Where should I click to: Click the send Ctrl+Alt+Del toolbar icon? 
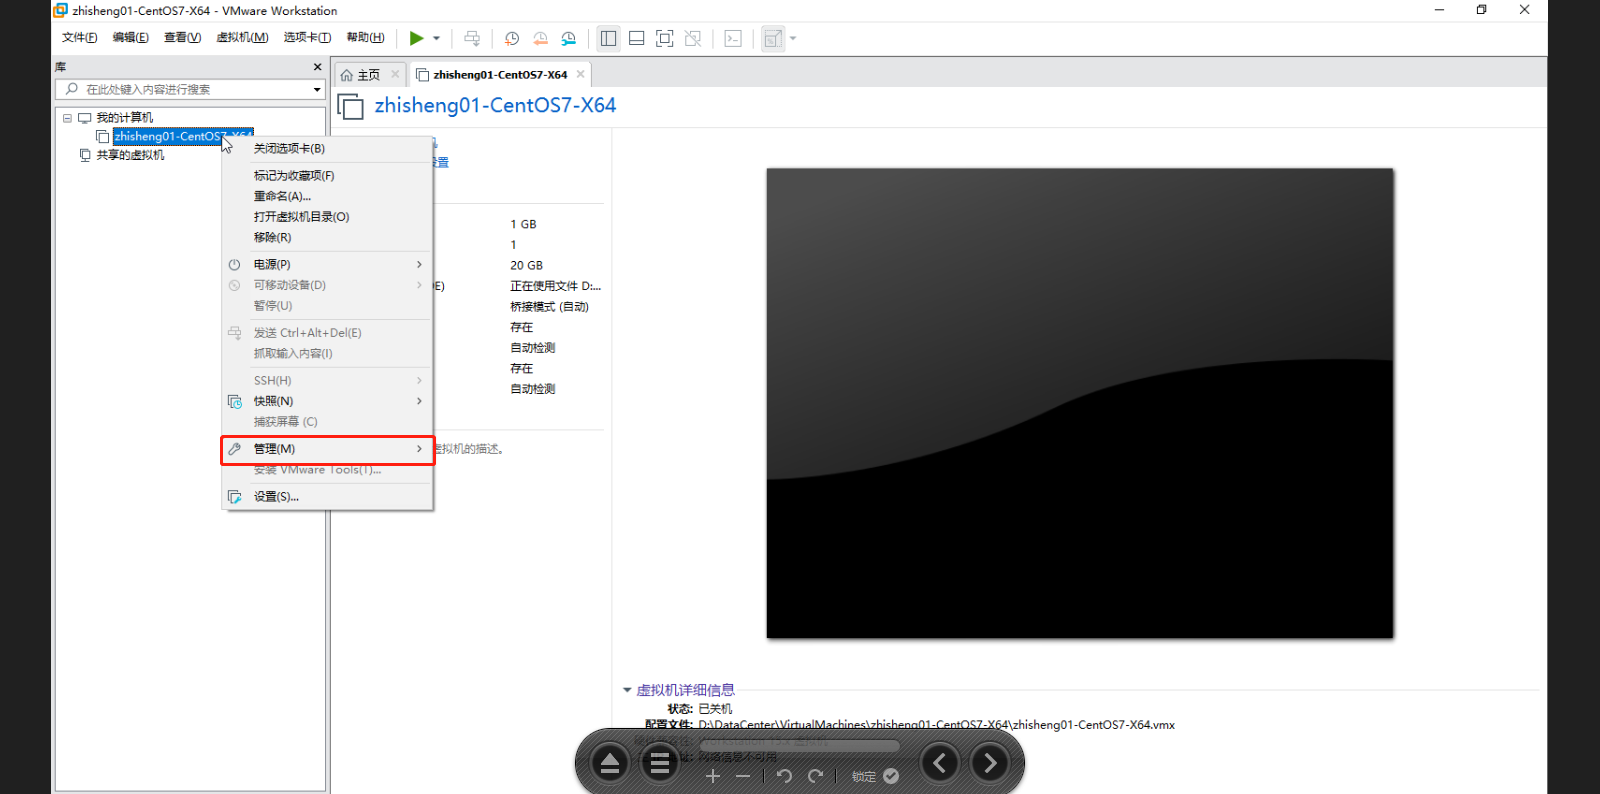point(472,38)
